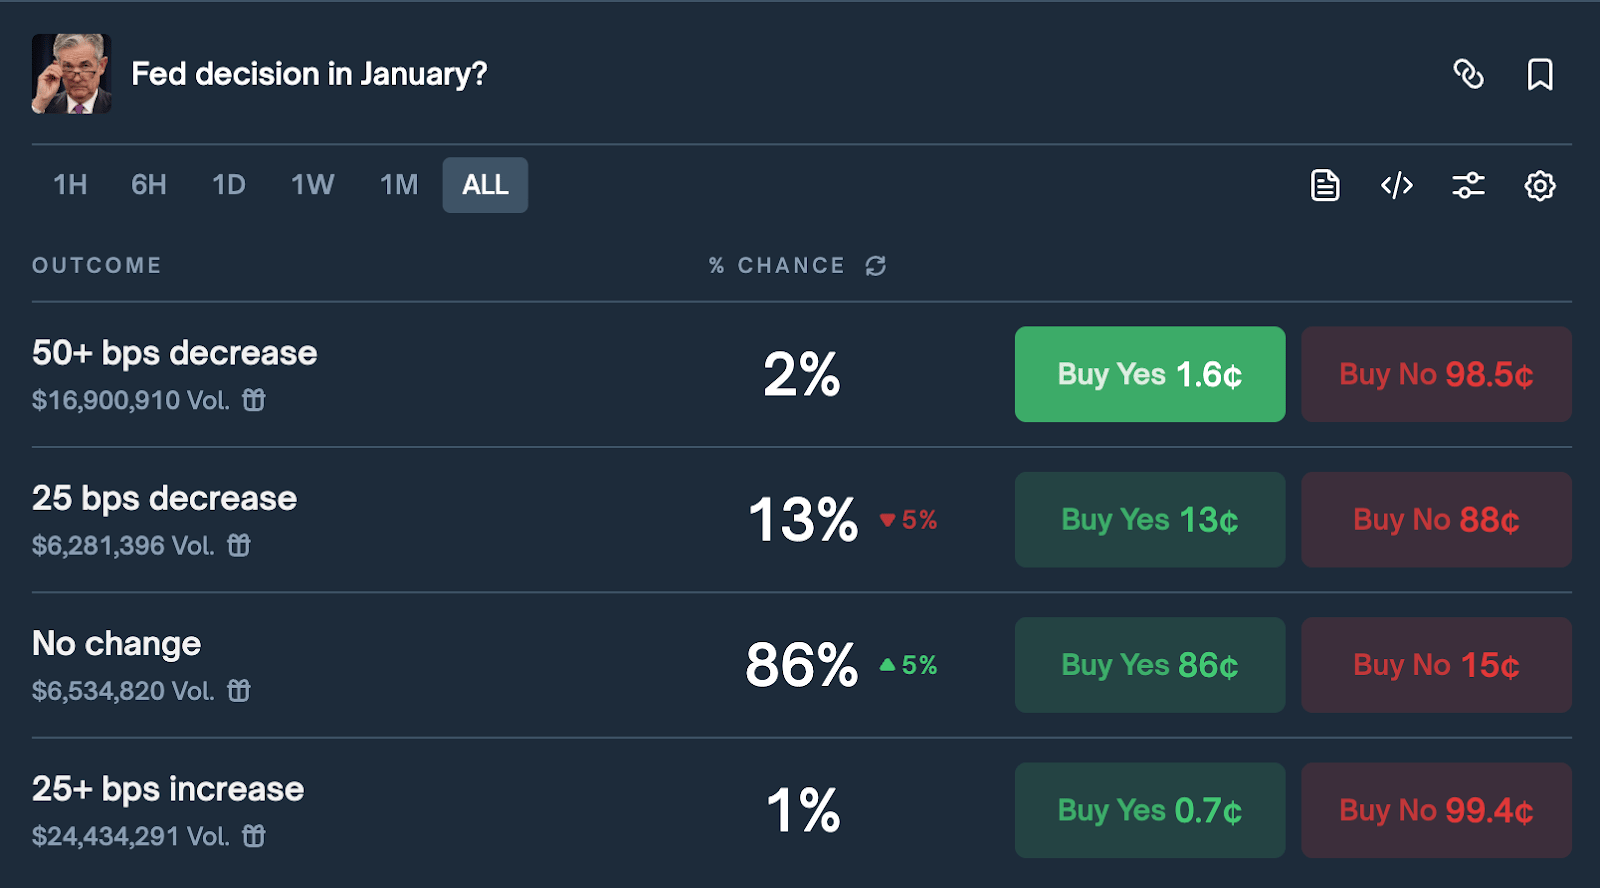Click gift icon under No change
Screen dimensions: 1600x888
pos(239,690)
